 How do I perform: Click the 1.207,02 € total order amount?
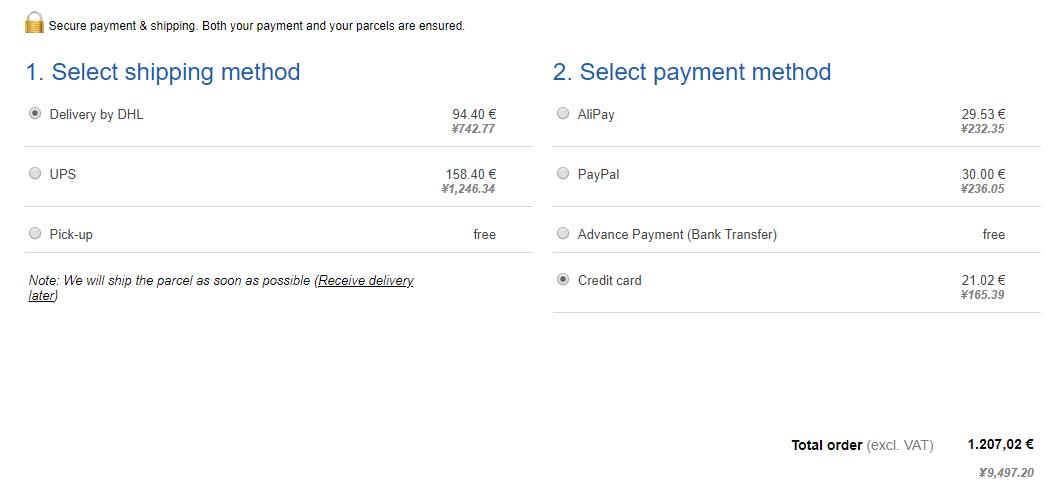click(1000, 445)
